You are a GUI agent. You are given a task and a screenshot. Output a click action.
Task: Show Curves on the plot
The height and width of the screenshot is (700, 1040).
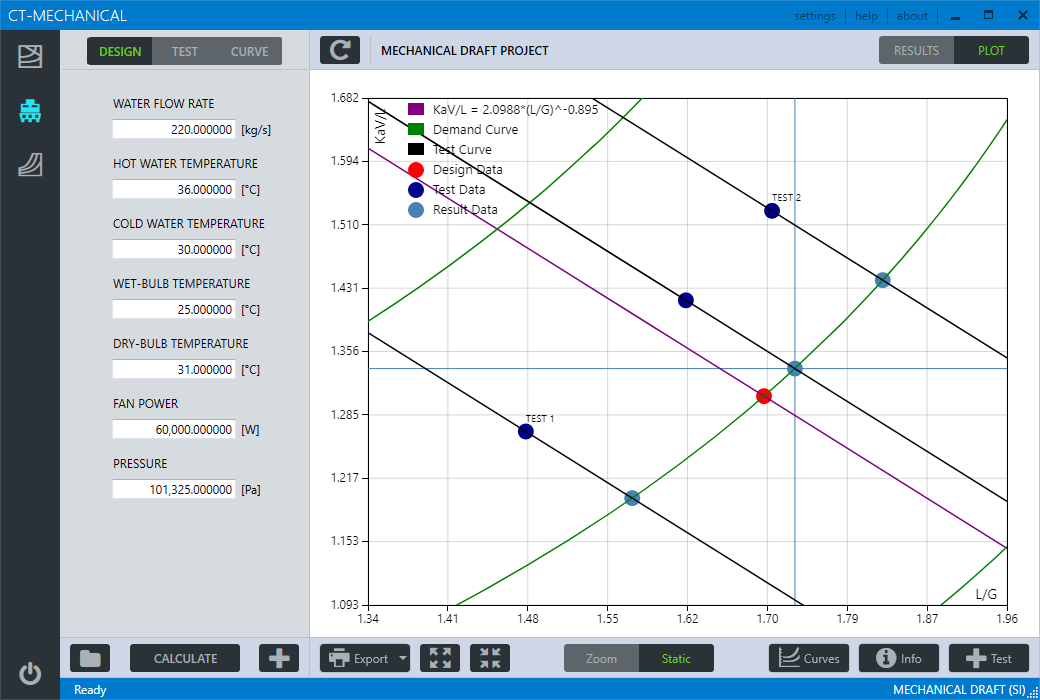(x=809, y=658)
